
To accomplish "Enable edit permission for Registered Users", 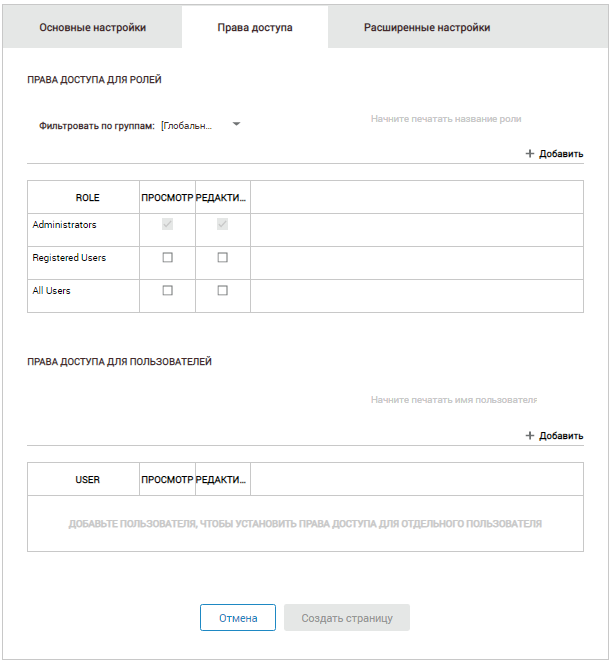I will point(222,258).
